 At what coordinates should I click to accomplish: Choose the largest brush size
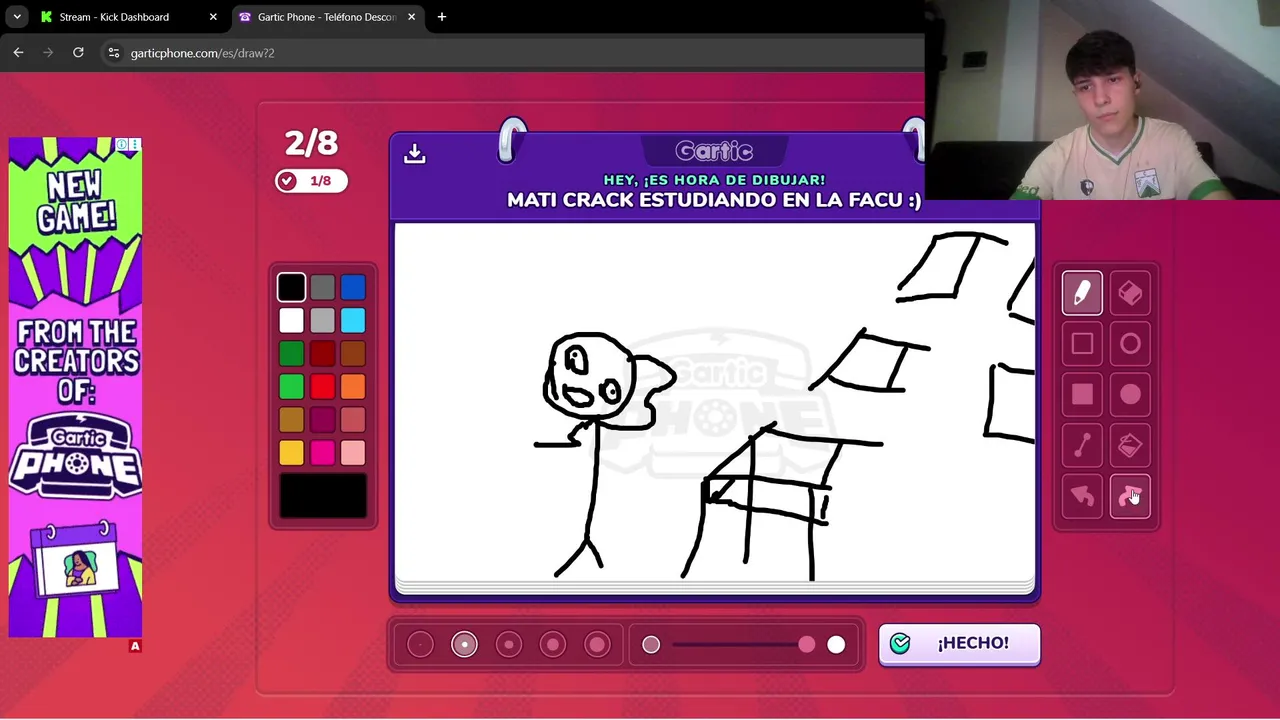(597, 645)
